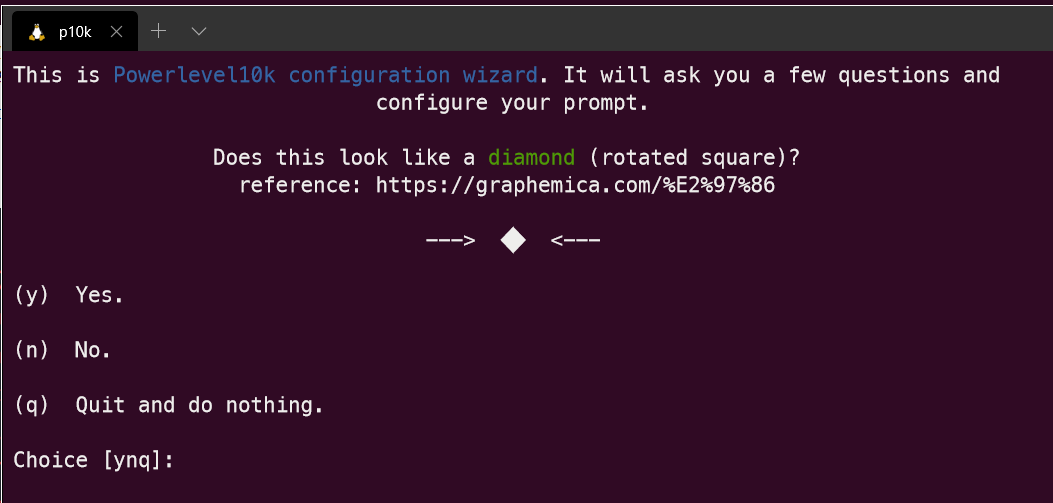Select the (y) Yes option line
The image size is (1053, 503).
(x=69, y=295)
